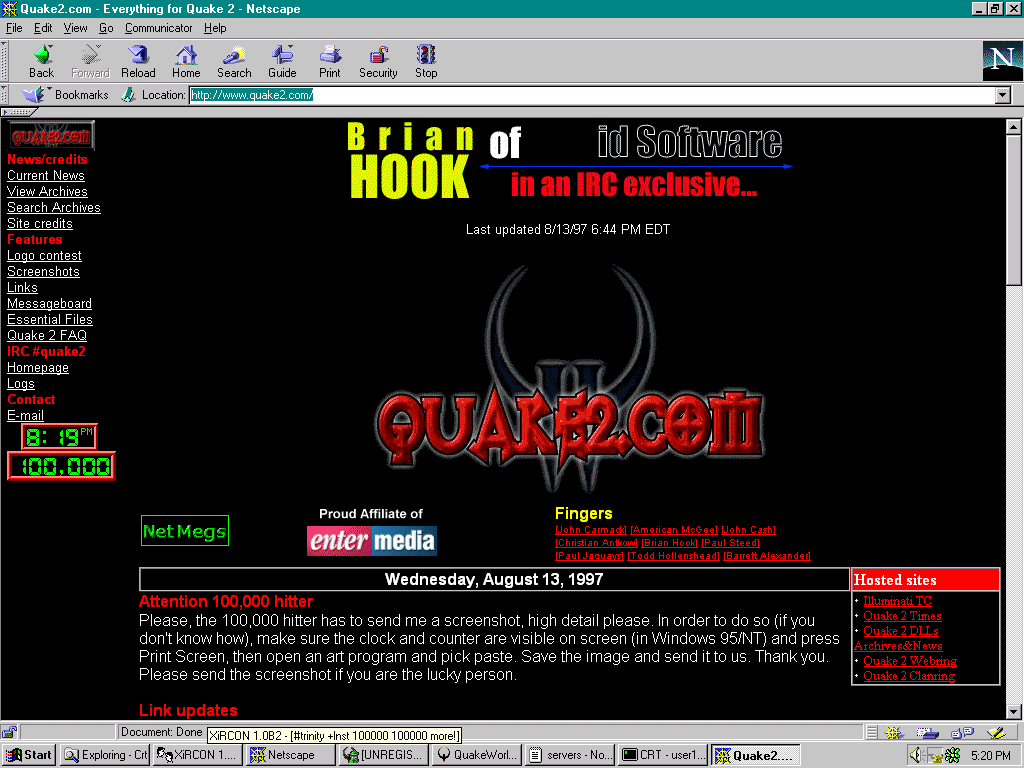Open the Help menu

215,28
